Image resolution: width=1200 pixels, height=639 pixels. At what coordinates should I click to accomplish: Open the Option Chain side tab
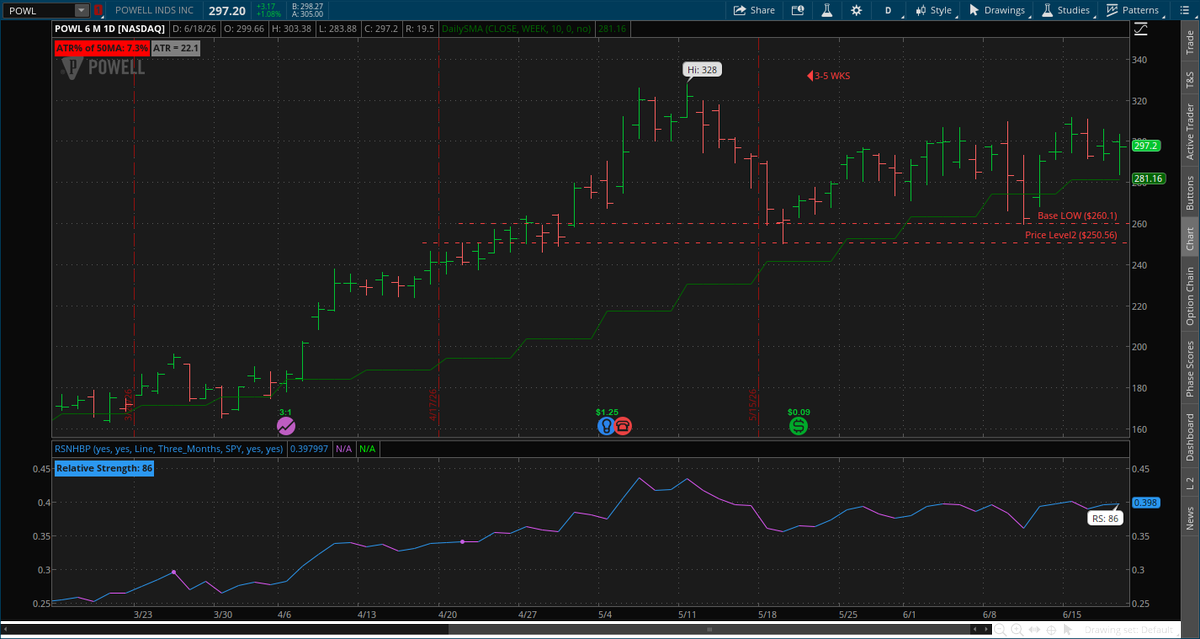[x=1189, y=296]
